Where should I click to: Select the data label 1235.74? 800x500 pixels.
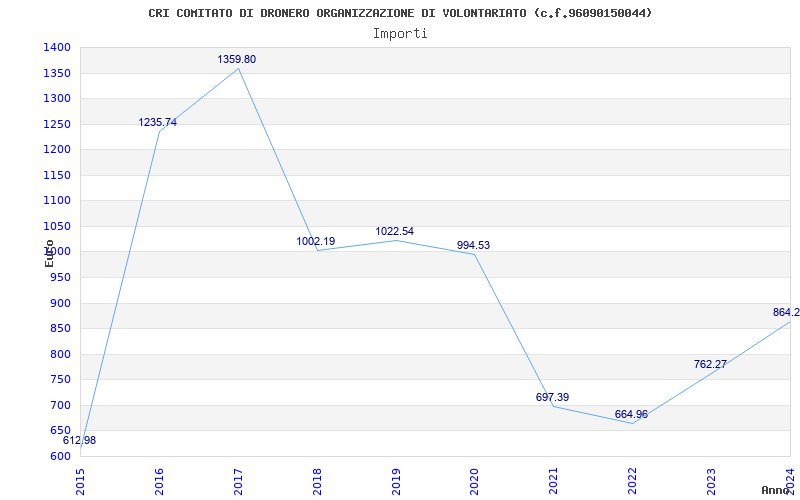[158, 122]
